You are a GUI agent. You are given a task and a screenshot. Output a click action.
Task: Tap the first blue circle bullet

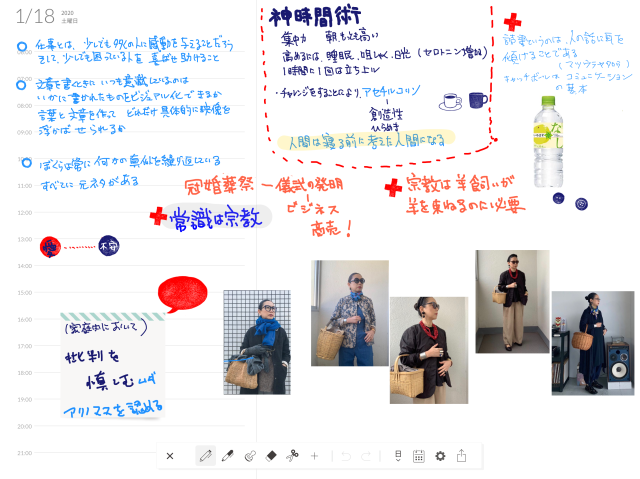coord(22,47)
